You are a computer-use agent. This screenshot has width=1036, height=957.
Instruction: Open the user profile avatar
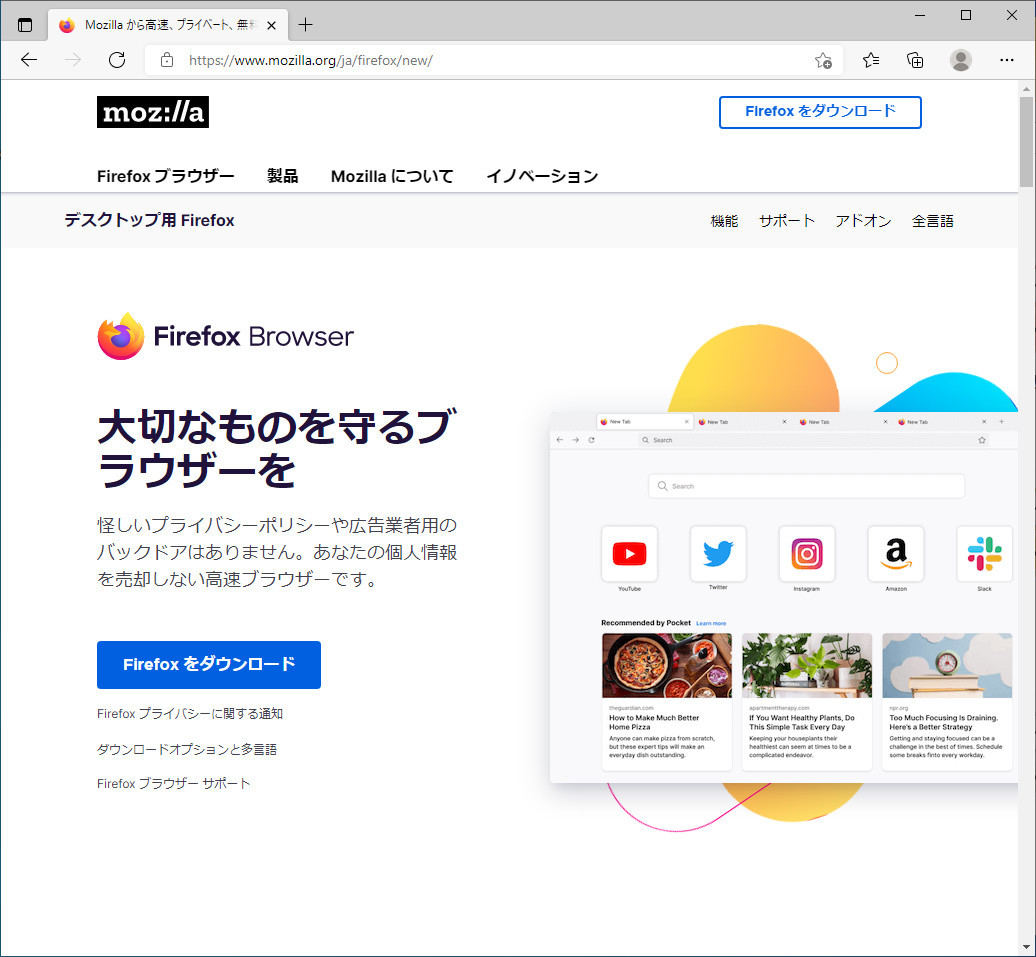point(961,60)
